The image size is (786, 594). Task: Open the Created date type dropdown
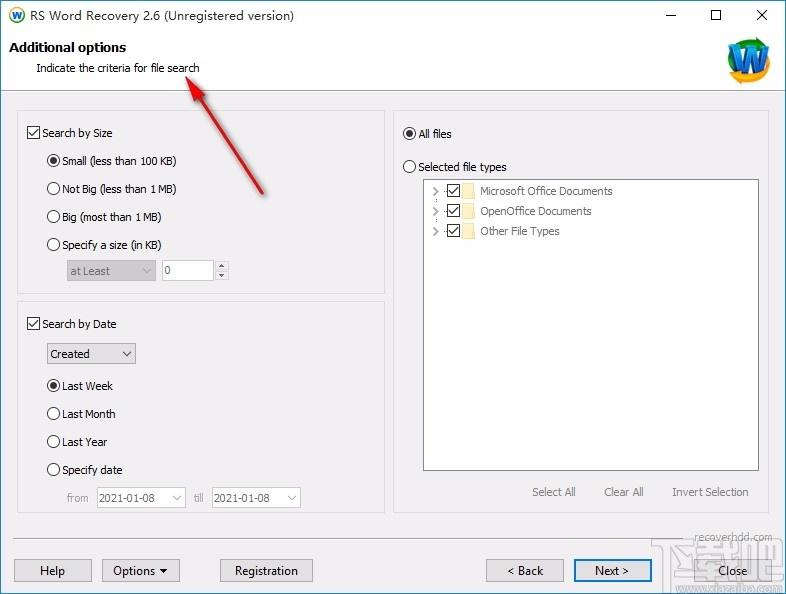[91, 354]
